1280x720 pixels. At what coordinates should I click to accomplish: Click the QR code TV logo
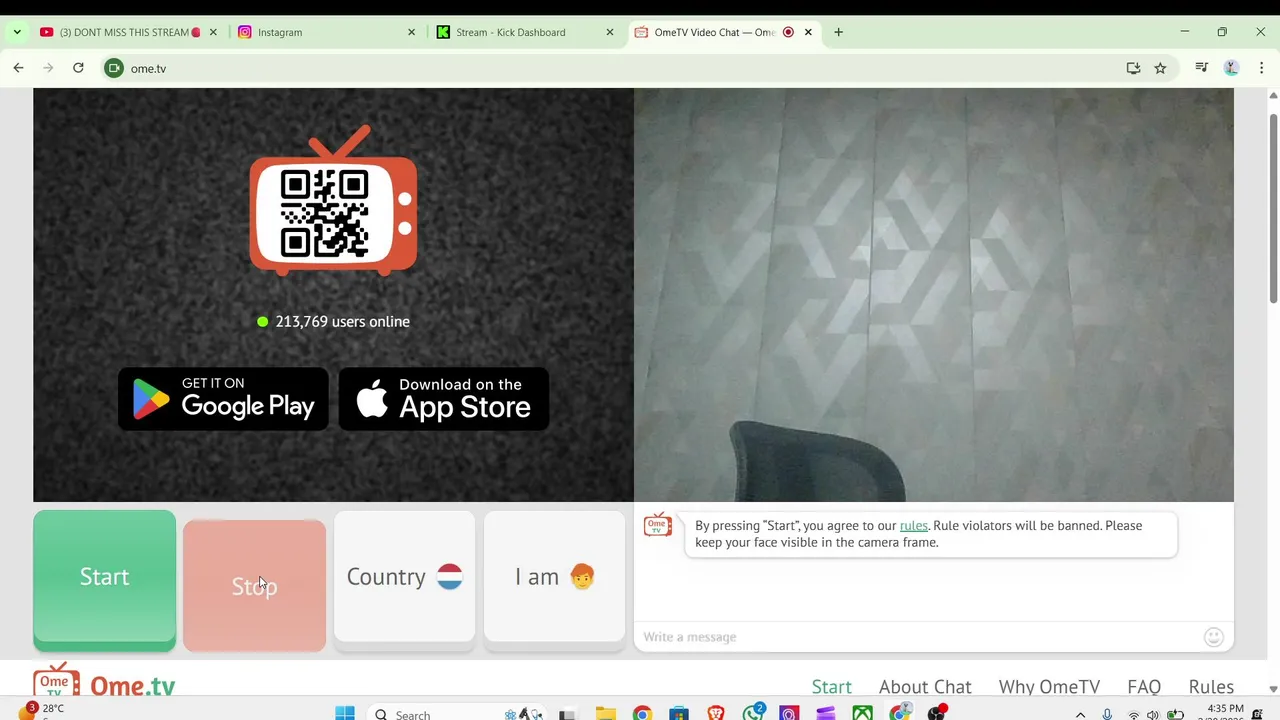coord(333,201)
